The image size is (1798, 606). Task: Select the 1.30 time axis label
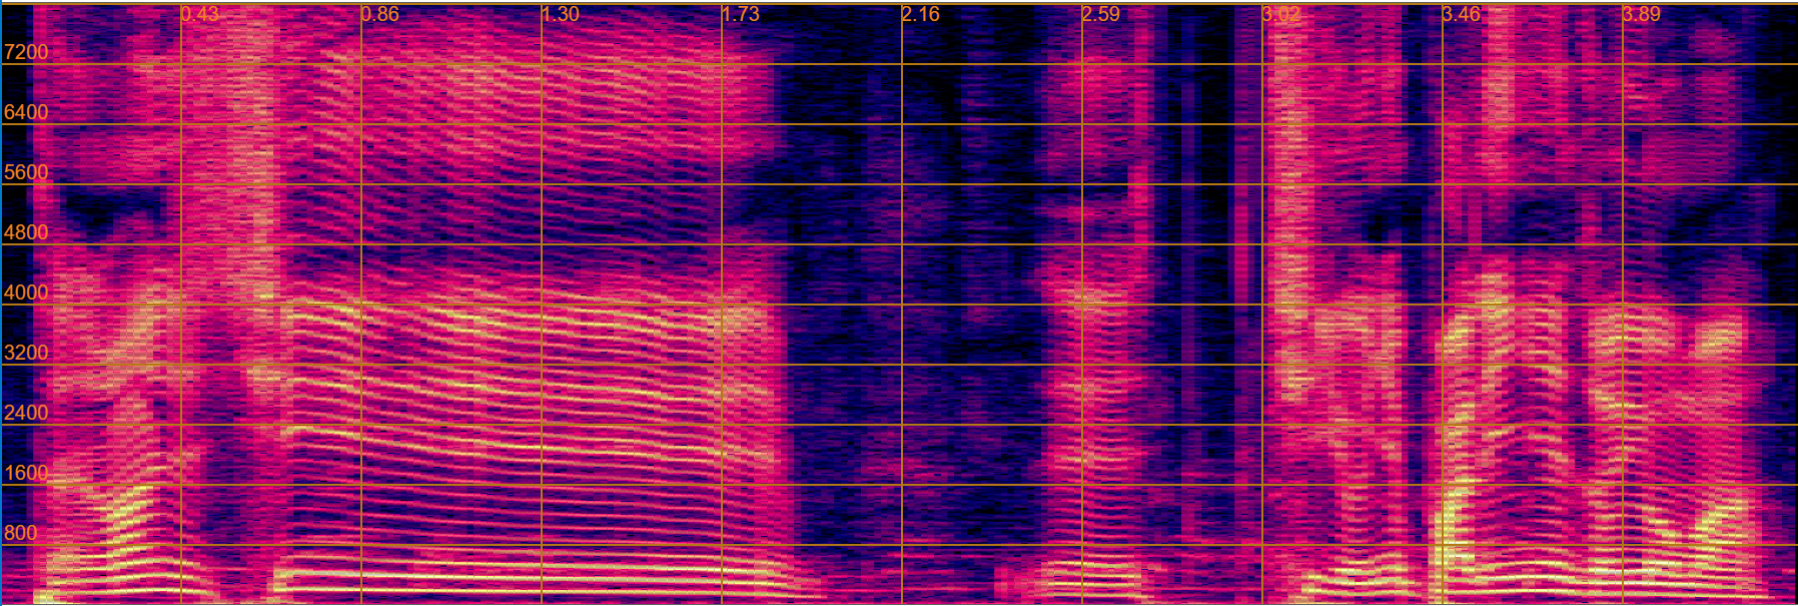click(x=560, y=14)
